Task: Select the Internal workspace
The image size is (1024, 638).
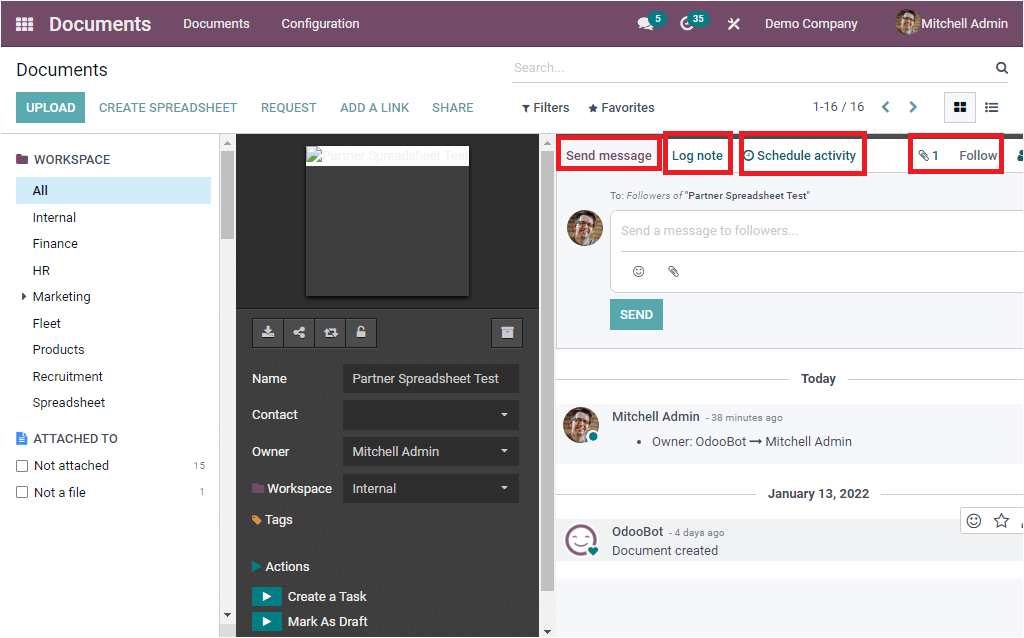Action: pos(54,217)
